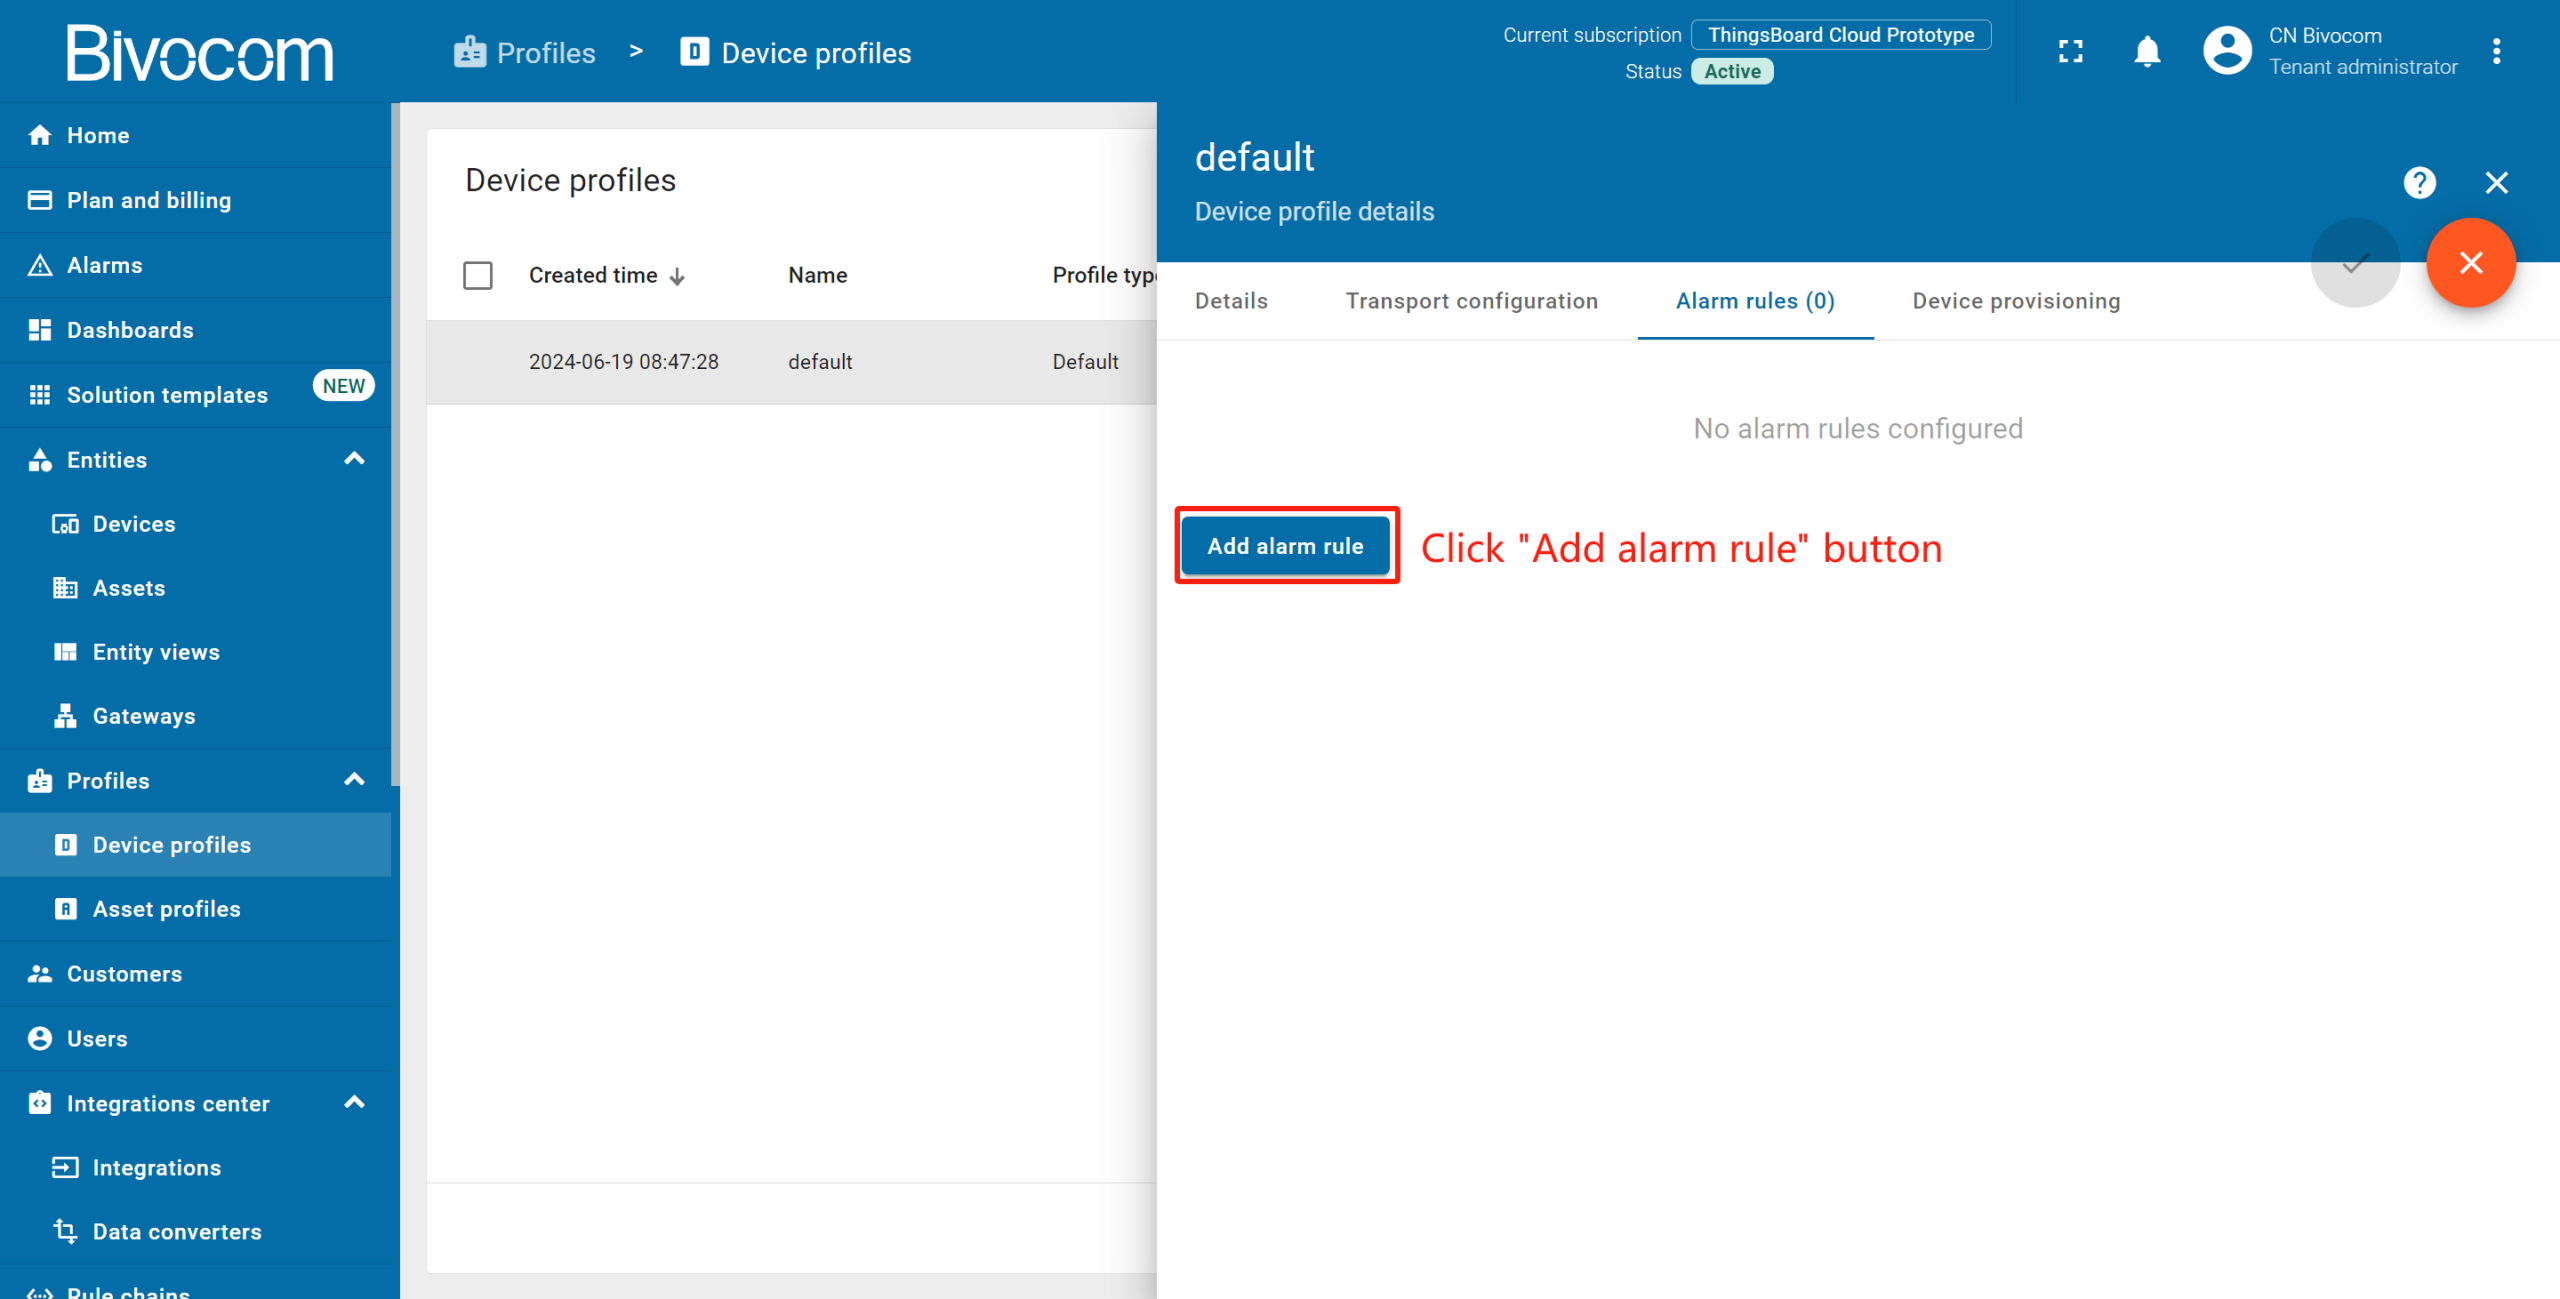The image size is (2560, 1299).
Task: Collapse the Integrations center section
Action: pos(354,1103)
